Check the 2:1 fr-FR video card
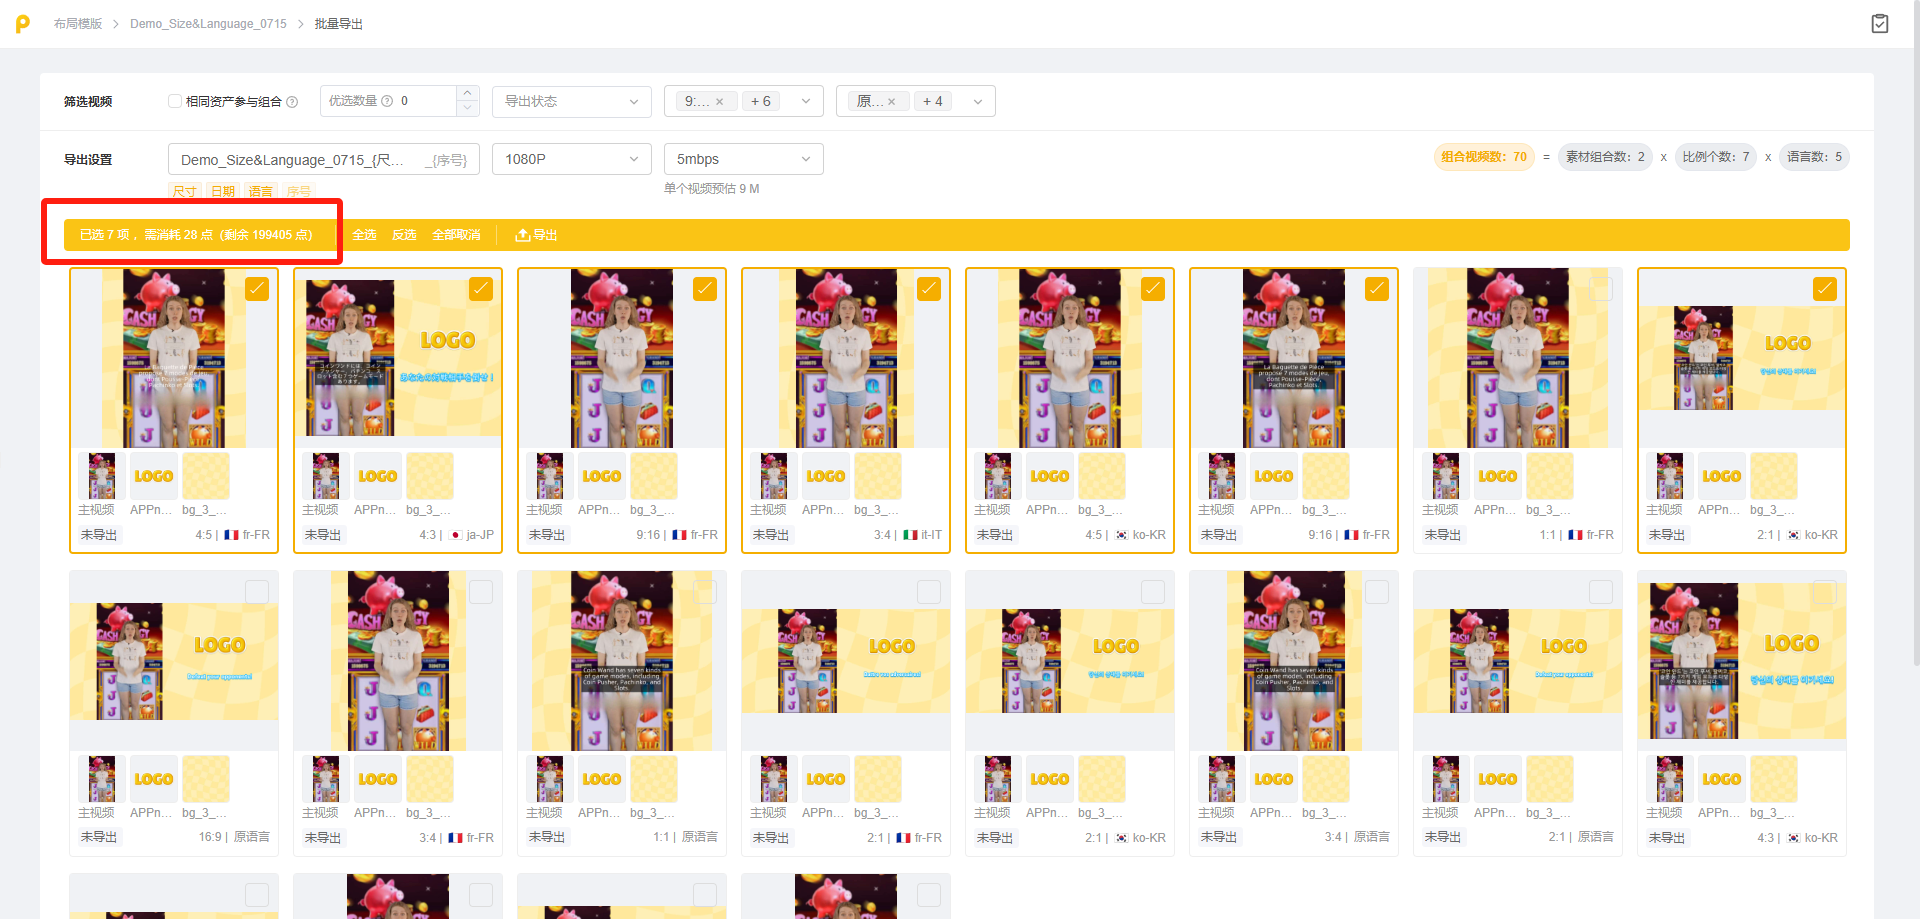 click(929, 592)
